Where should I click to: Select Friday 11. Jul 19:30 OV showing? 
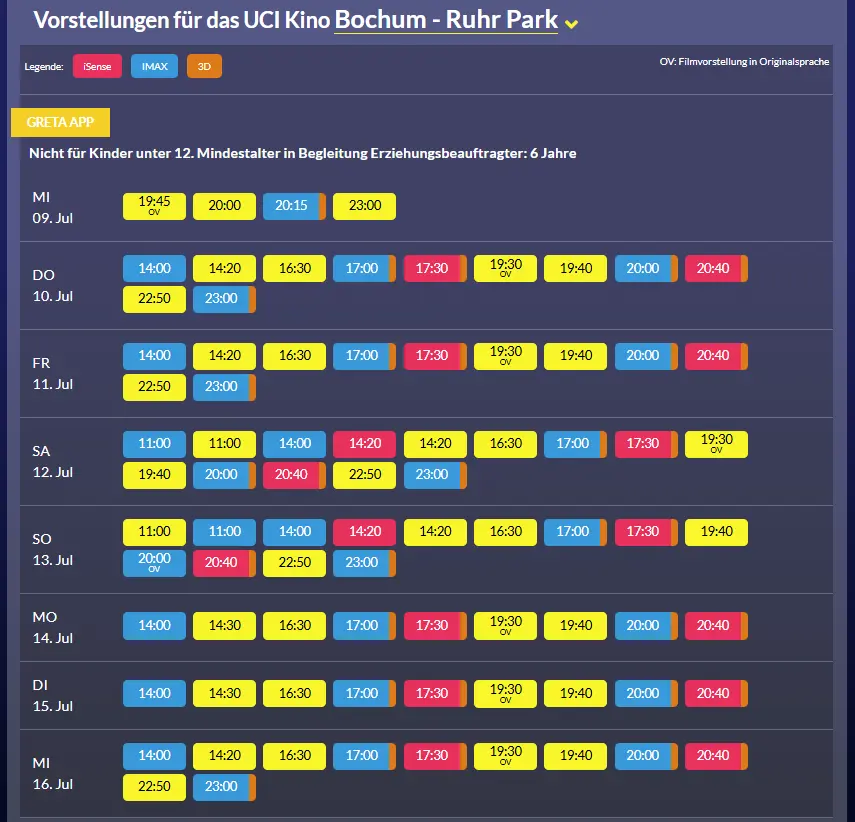pyautogui.click(x=505, y=356)
